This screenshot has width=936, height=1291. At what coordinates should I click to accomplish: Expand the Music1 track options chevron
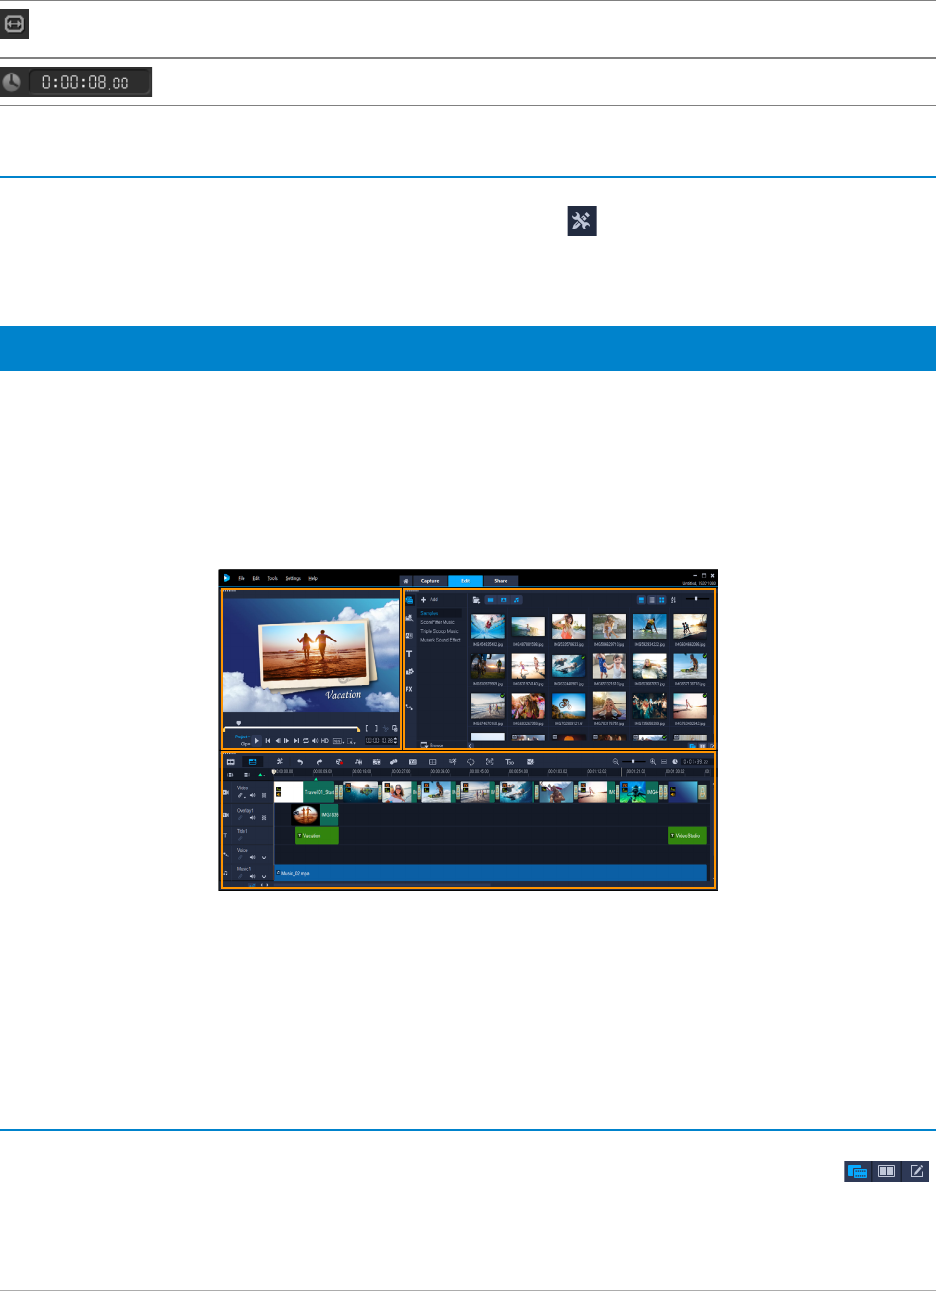[x=264, y=876]
